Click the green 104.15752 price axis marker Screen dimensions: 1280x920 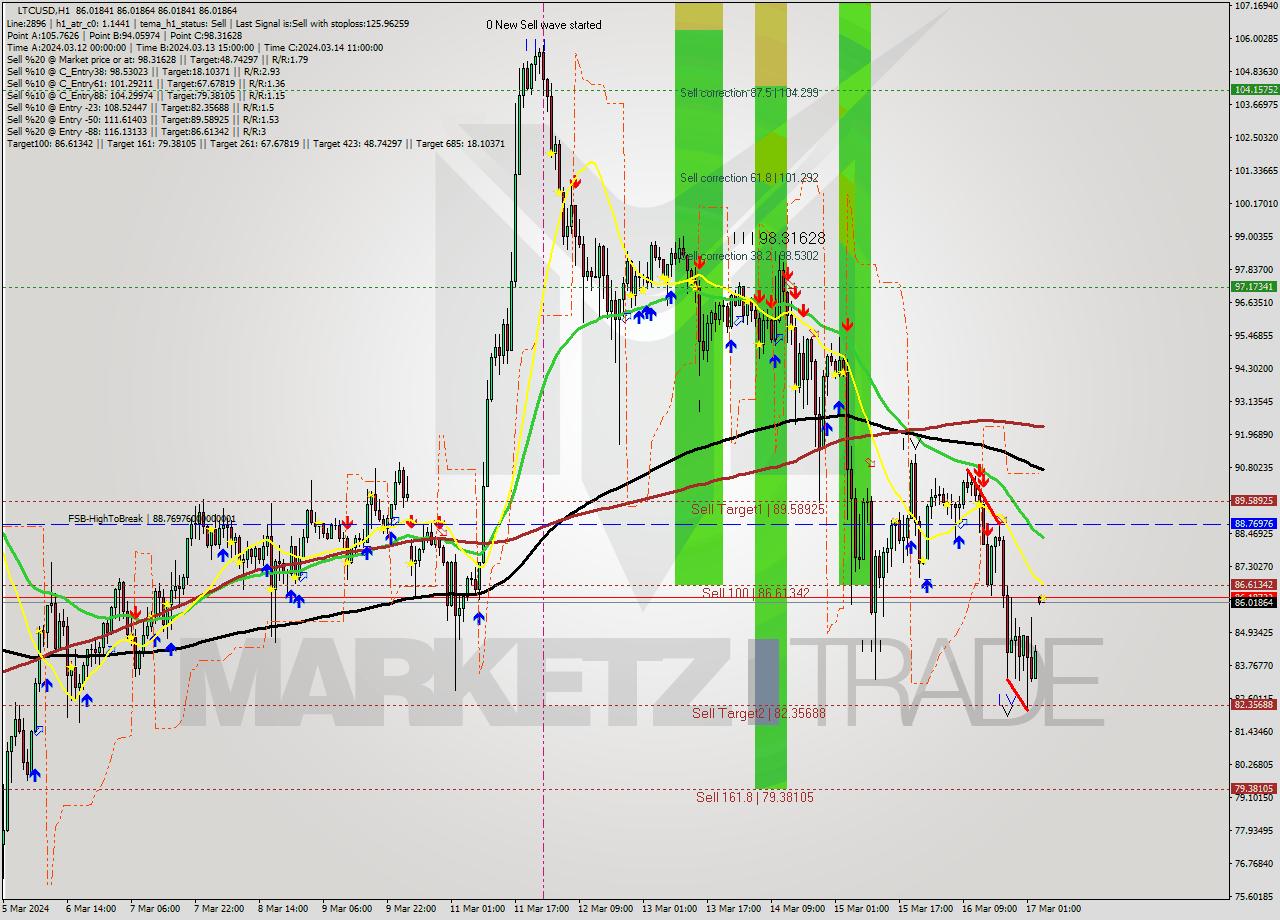coord(1254,89)
